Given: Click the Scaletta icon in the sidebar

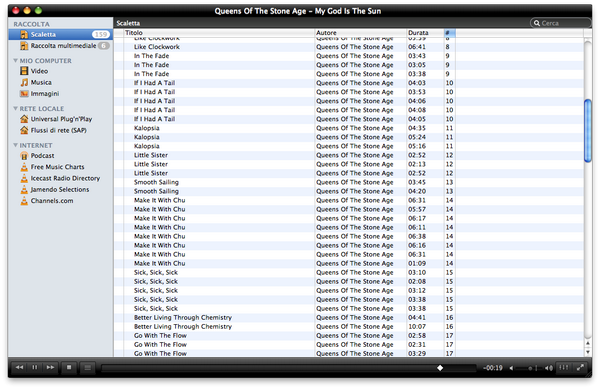Looking at the screenshot, I should point(24,35).
